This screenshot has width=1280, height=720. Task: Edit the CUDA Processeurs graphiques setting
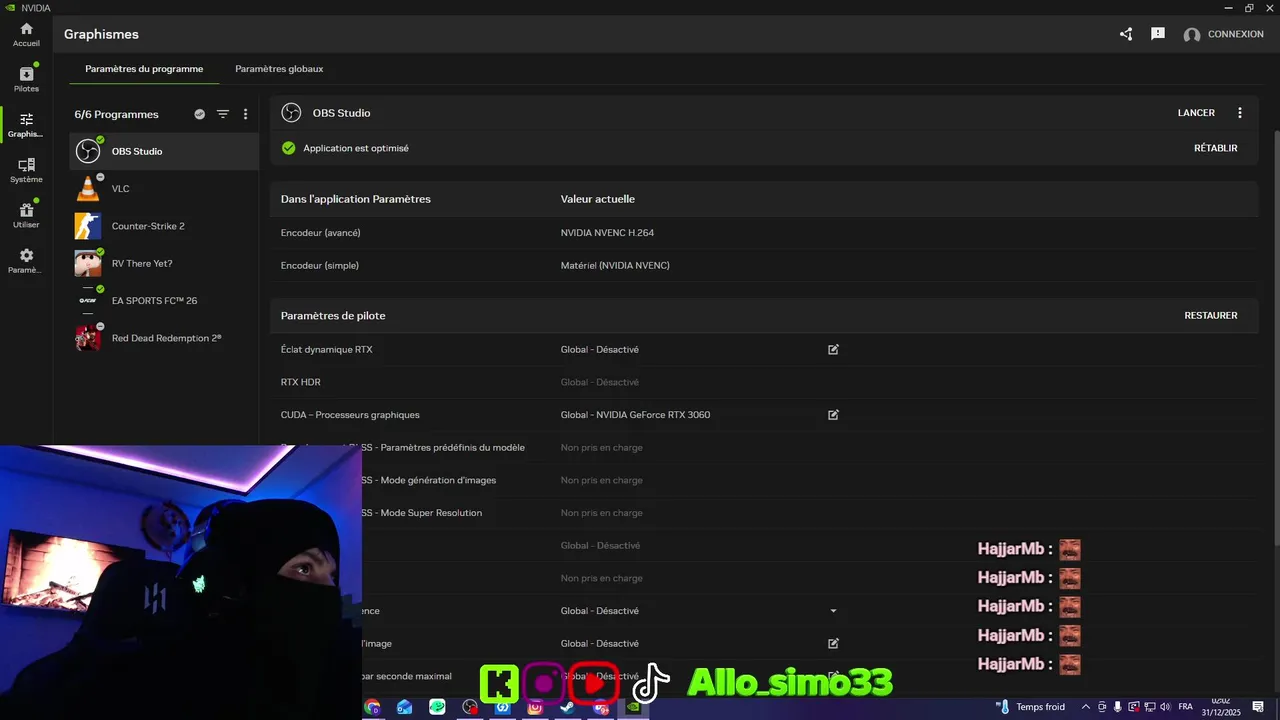[833, 414]
